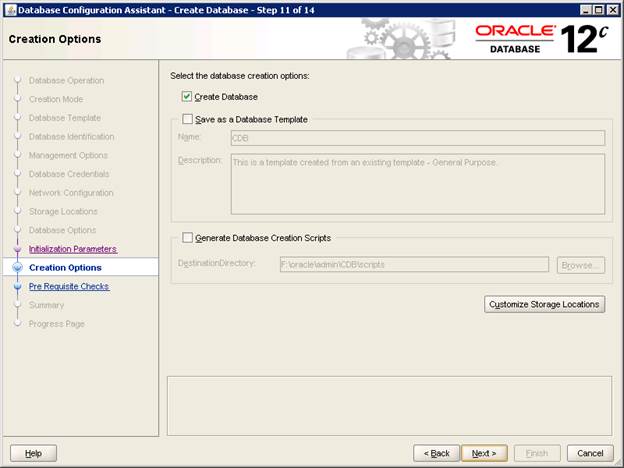The image size is (624, 468).
Task: Click the Customize Storage Locations button
Action: click(x=544, y=304)
